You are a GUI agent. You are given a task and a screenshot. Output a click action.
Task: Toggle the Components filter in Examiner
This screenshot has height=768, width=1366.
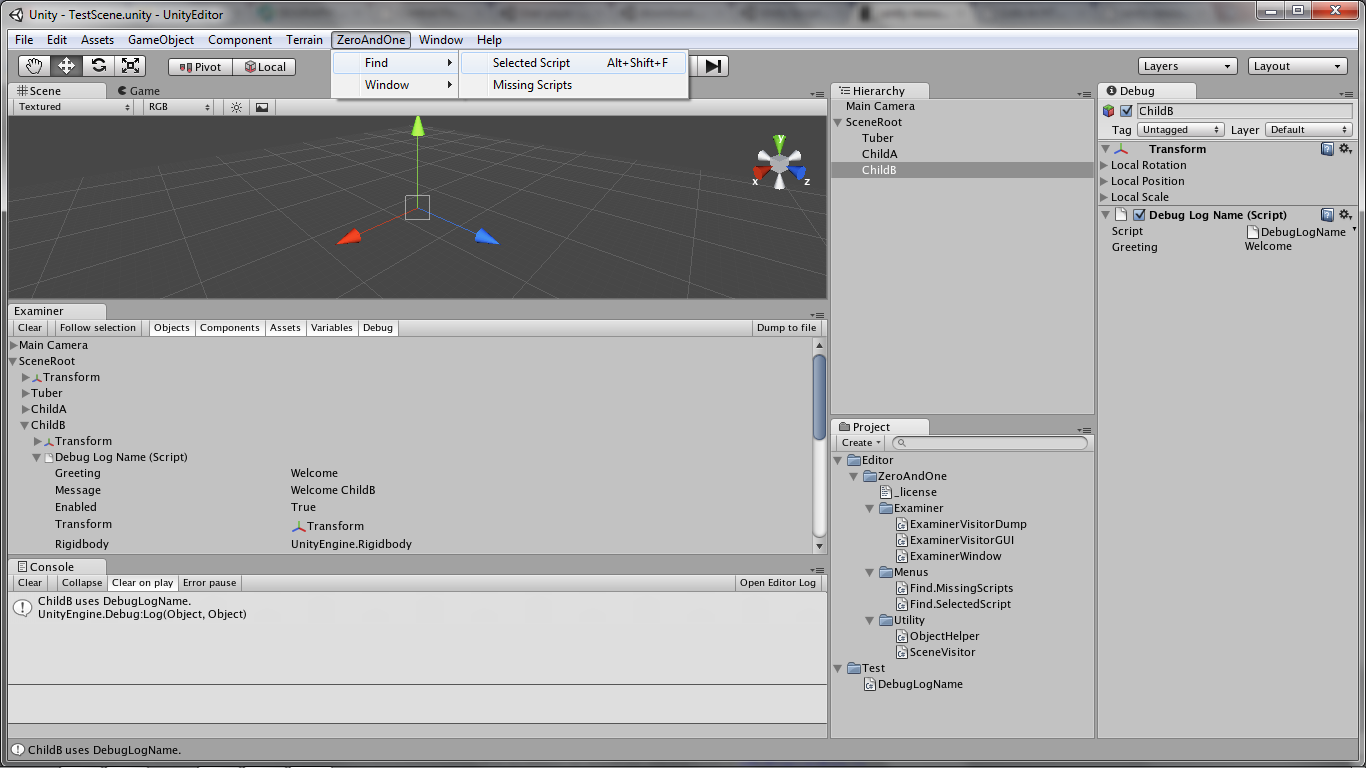(230, 328)
